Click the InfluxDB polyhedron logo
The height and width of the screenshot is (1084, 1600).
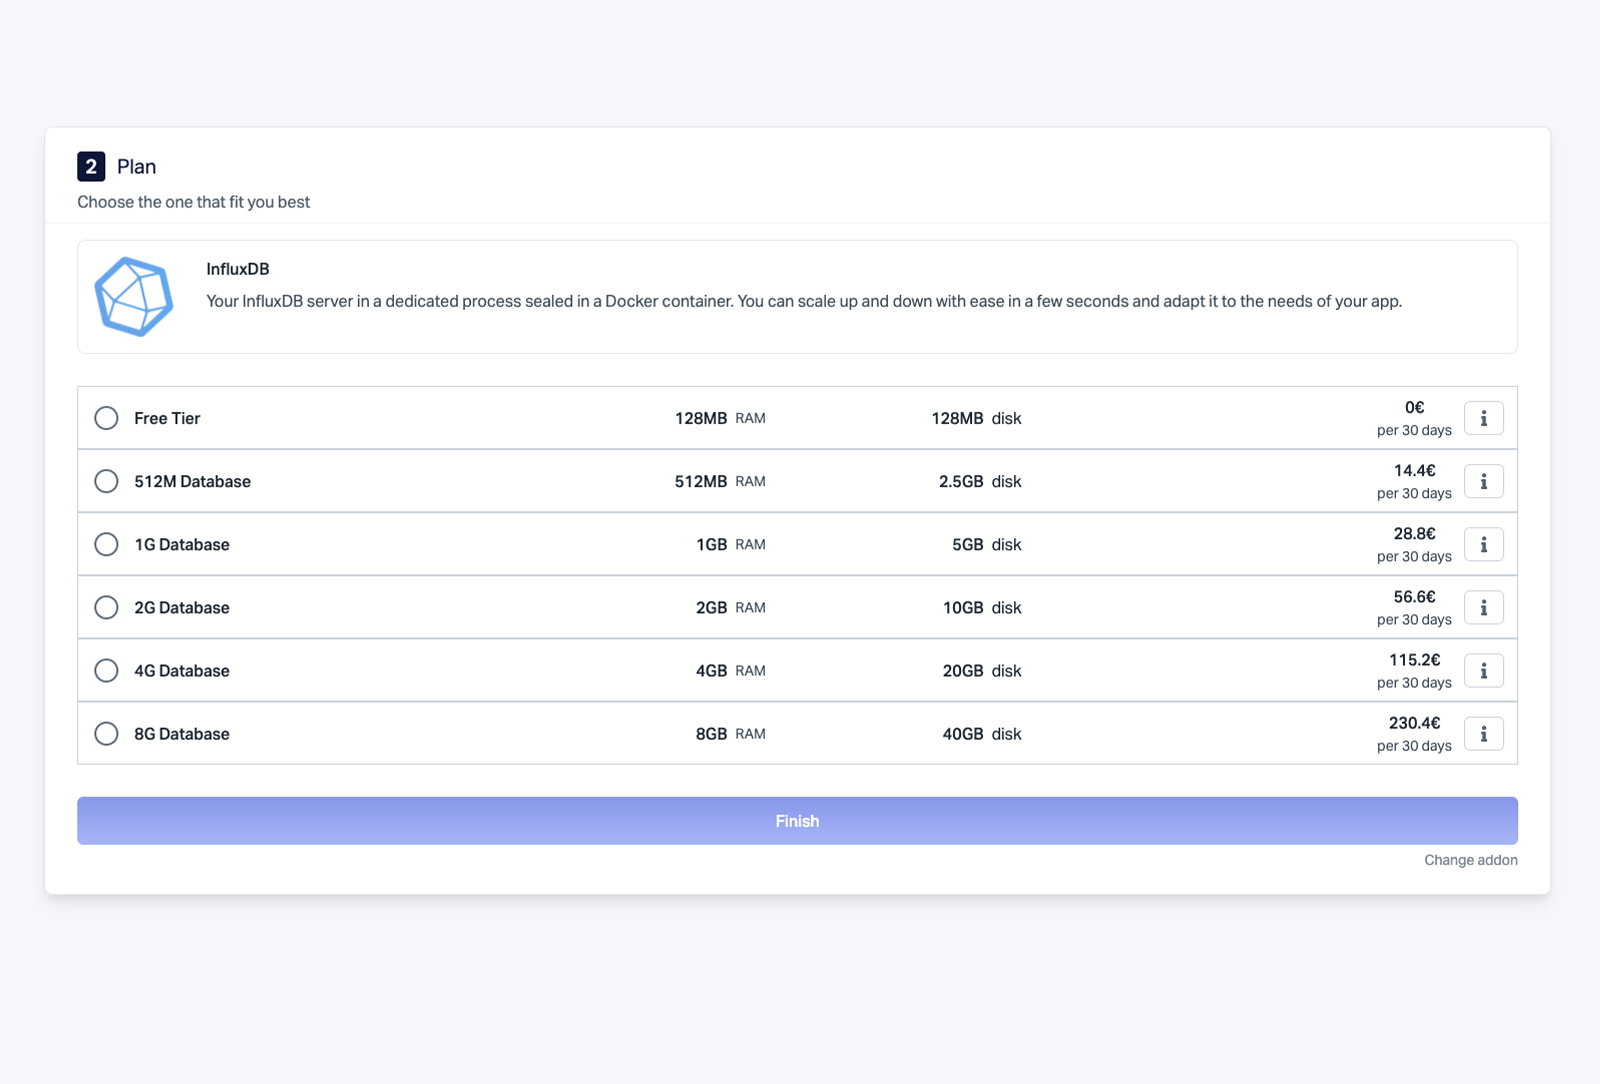click(x=134, y=297)
